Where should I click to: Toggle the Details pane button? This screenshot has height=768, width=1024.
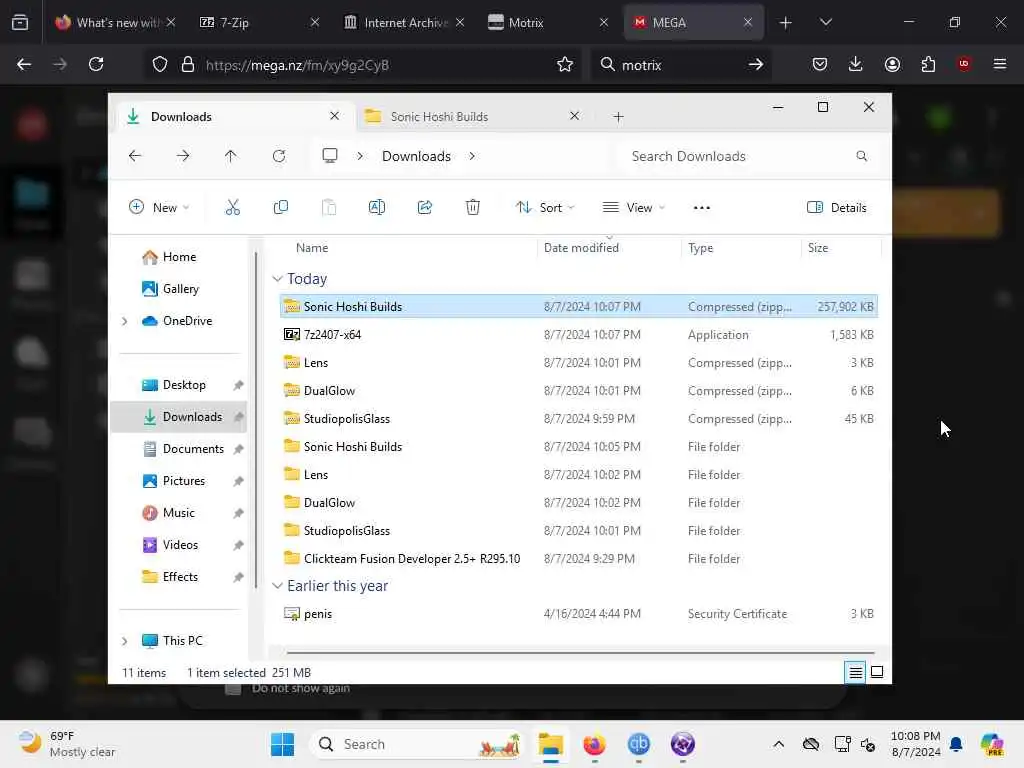[837, 208]
